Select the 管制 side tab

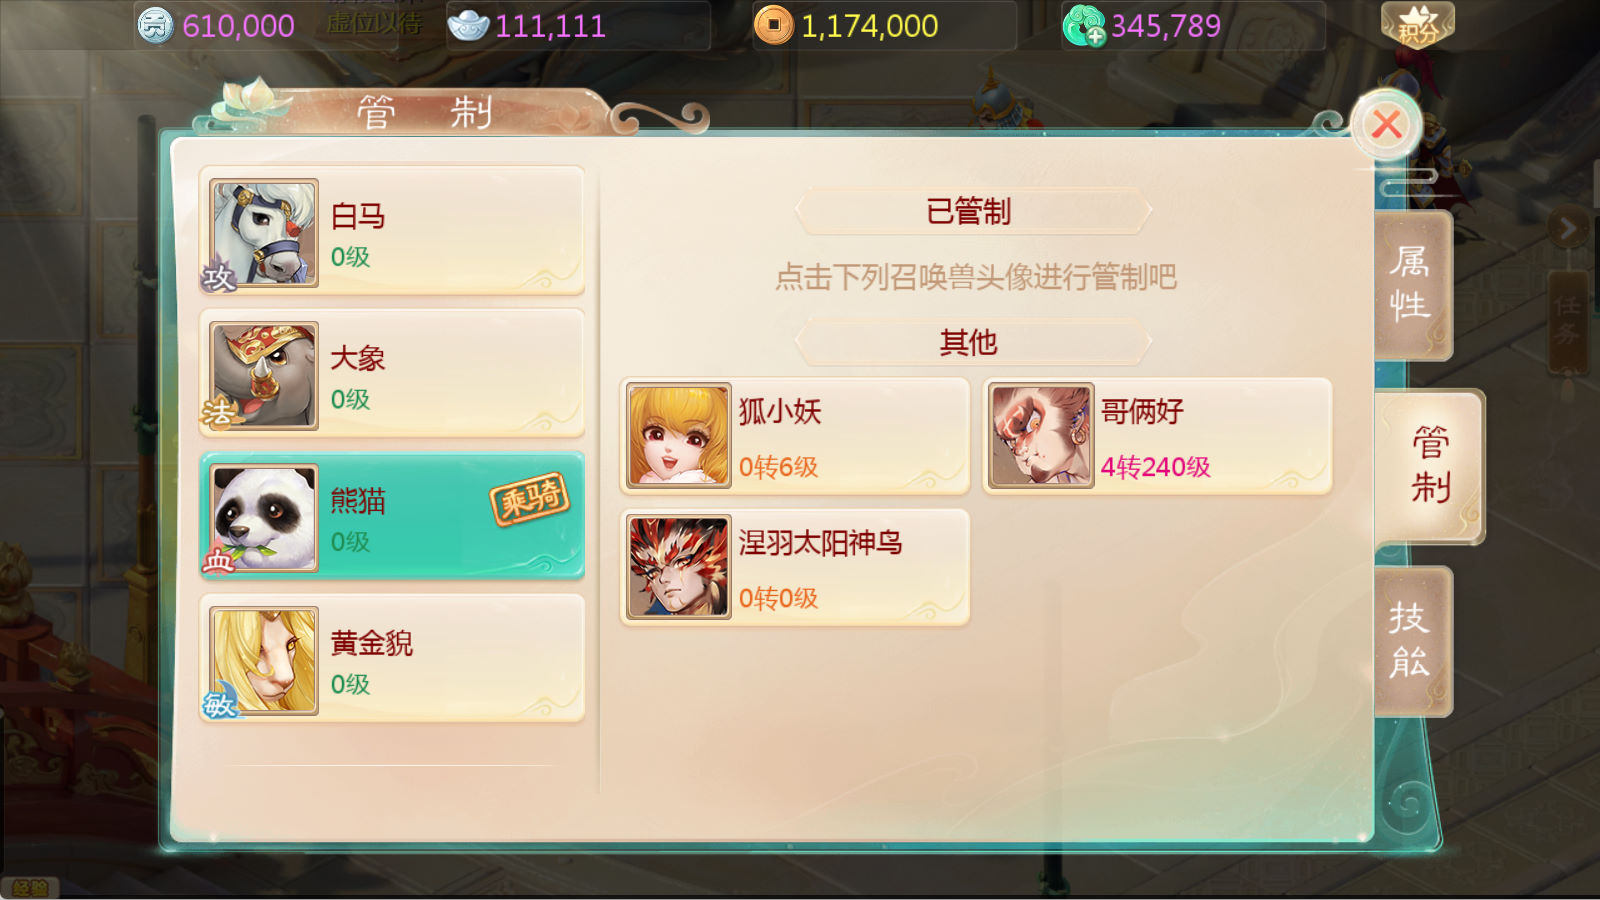[x=1430, y=466]
